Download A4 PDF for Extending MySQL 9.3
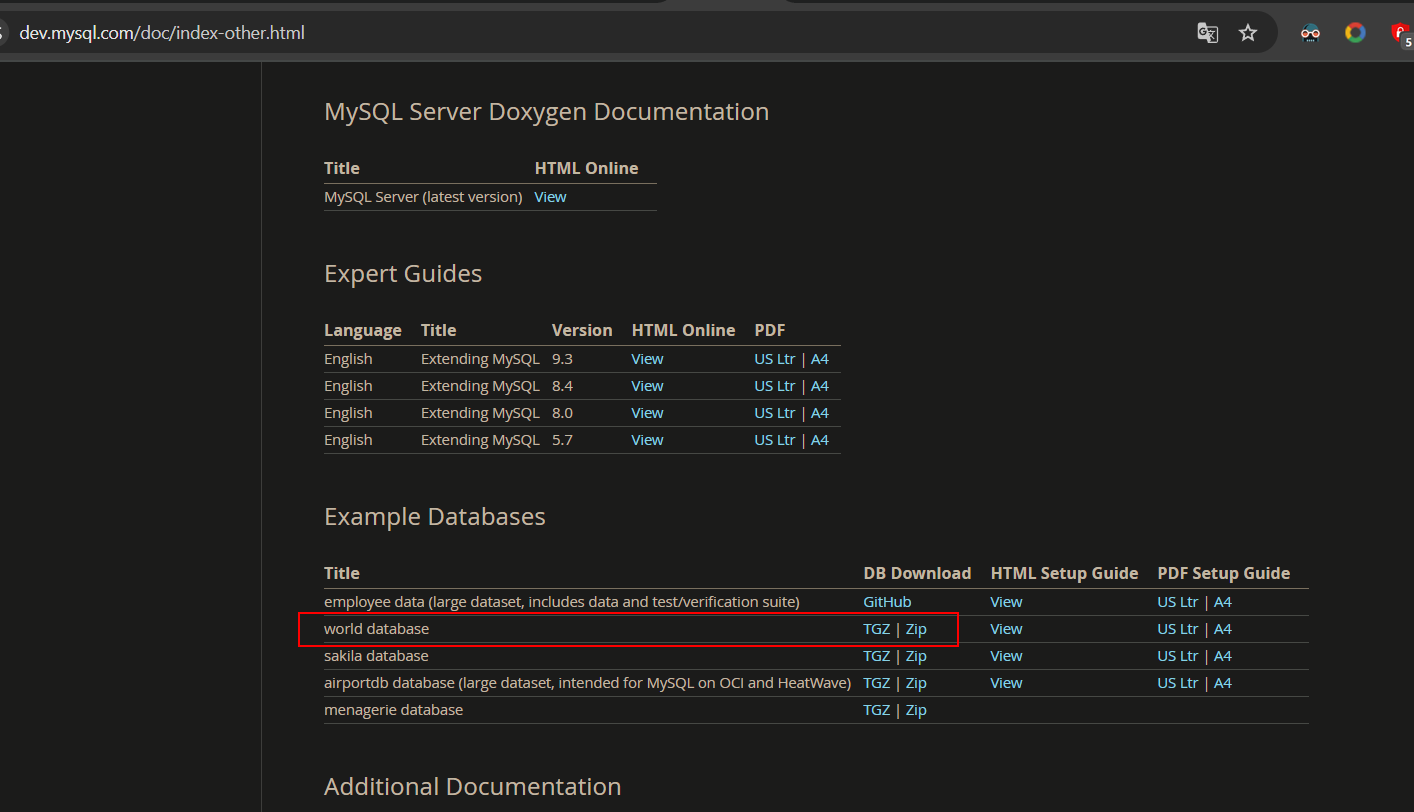Image resolution: width=1414 pixels, height=812 pixels. 820,359
